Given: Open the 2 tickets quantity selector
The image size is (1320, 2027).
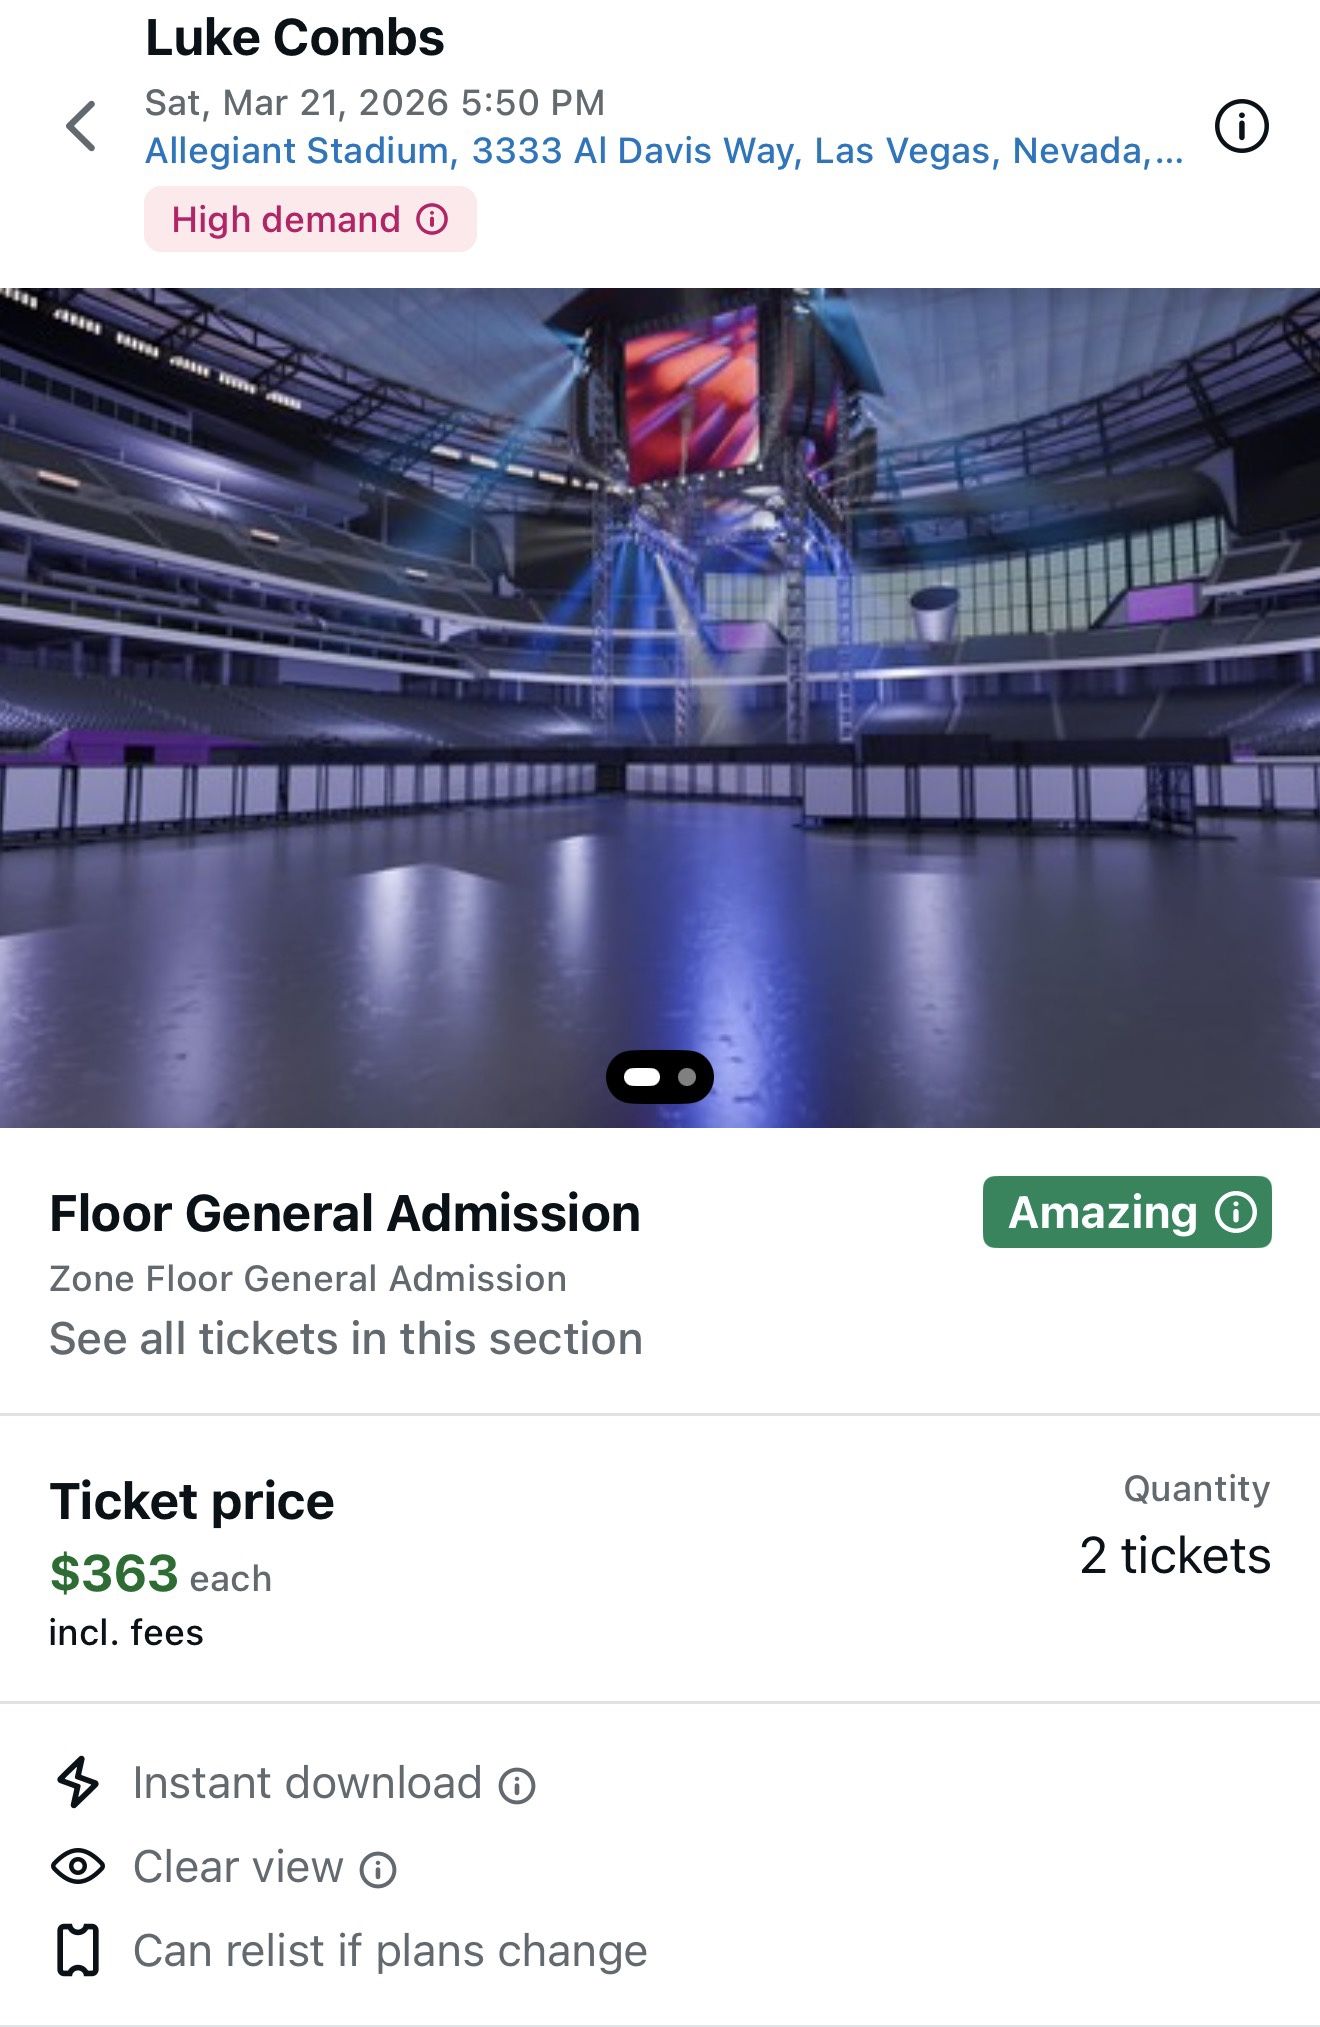Looking at the screenshot, I should tap(1174, 1555).
